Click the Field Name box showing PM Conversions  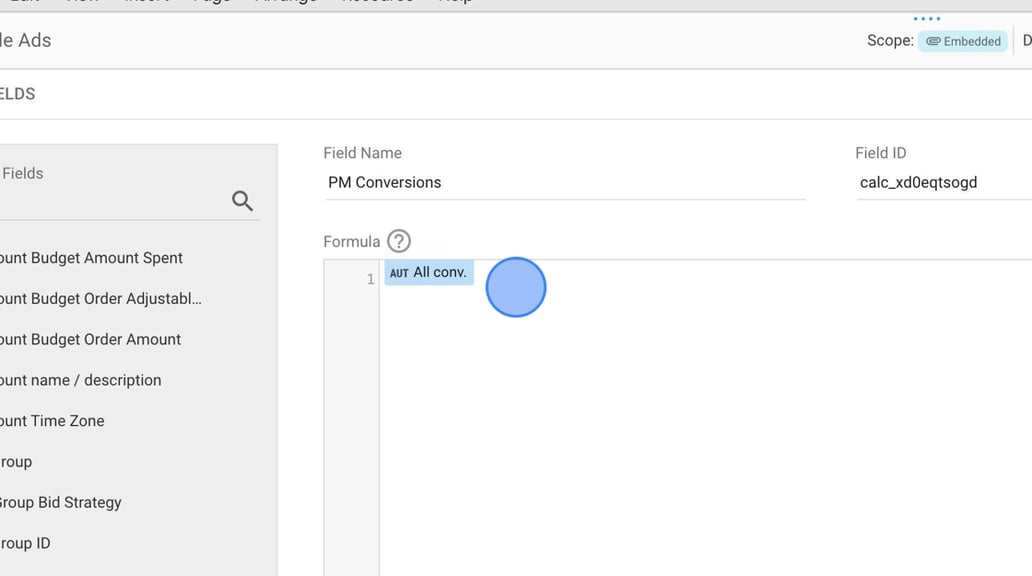coord(565,182)
